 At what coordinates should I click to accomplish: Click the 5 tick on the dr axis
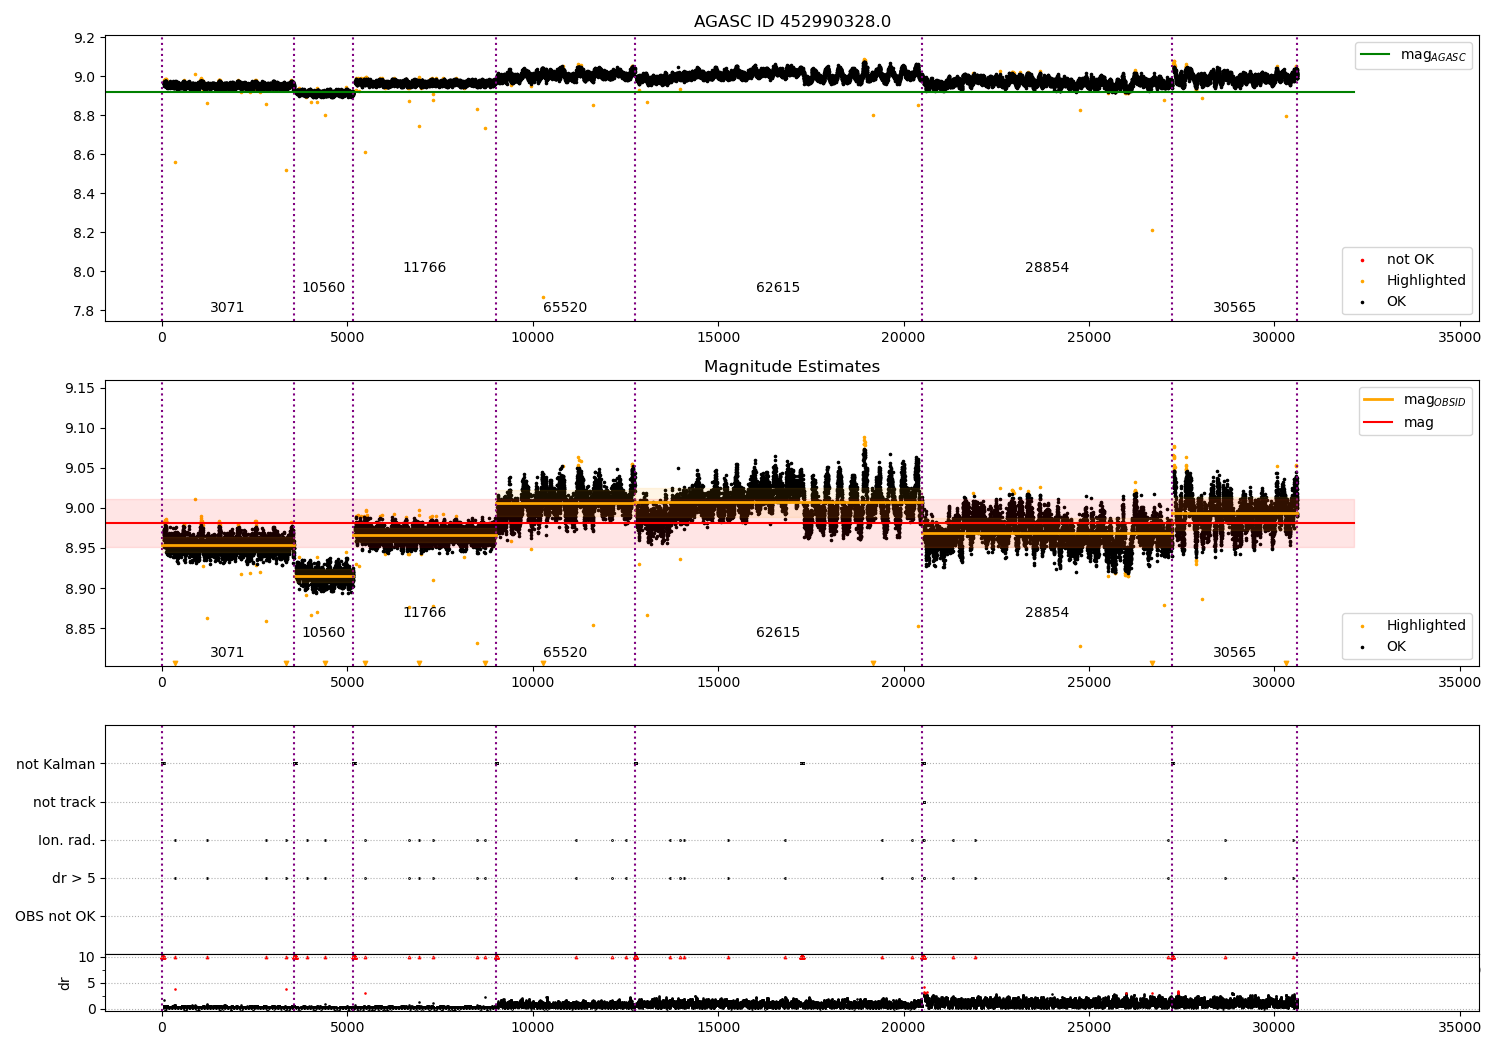click(x=92, y=983)
